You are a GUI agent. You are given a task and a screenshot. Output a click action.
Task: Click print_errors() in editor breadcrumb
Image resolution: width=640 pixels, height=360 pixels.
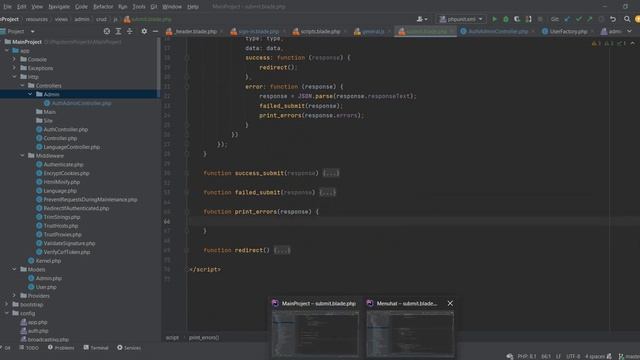(204, 338)
